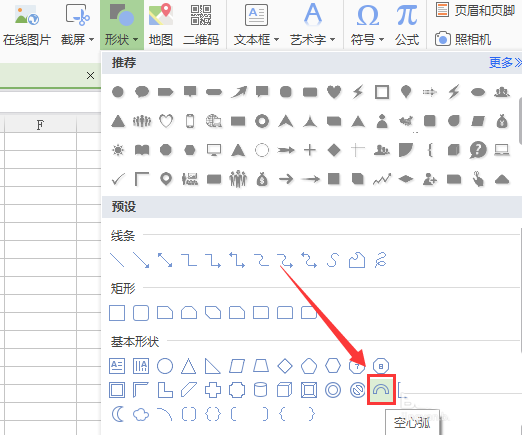Pick the heart shape in recommended shapes
Screen dimensions: 522x435
(334, 92)
